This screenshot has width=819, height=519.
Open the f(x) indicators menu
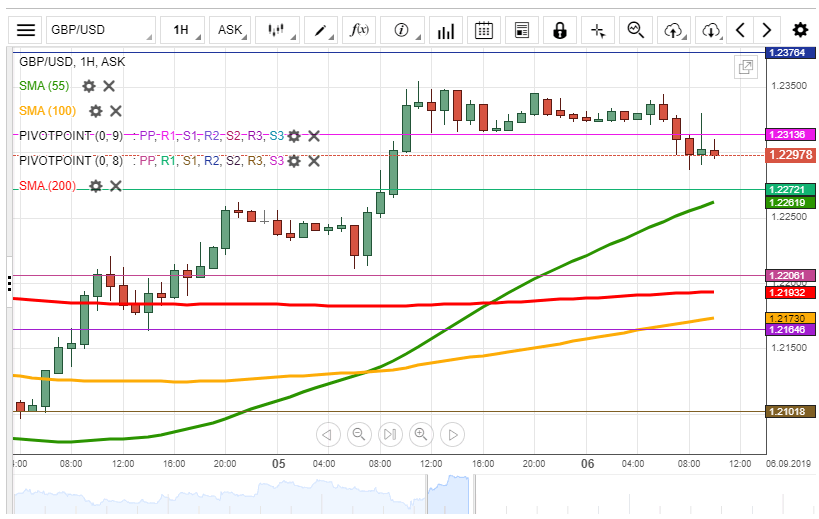coord(359,30)
